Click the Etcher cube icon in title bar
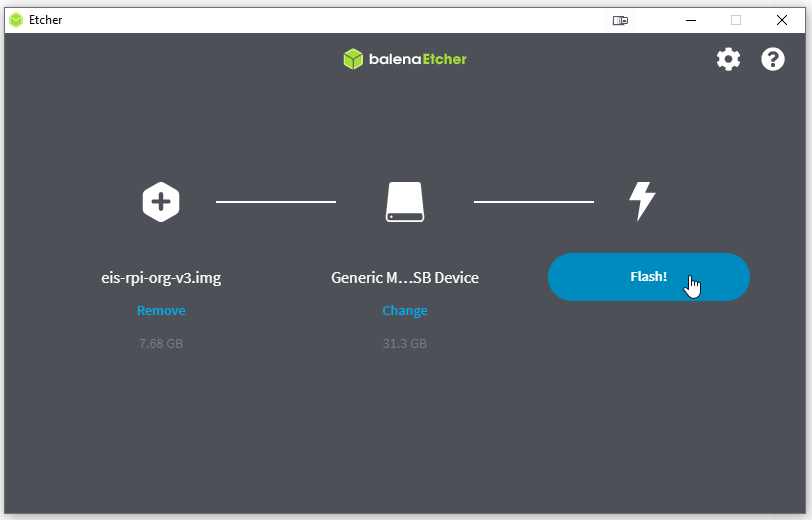The image size is (812, 520). tap(16, 20)
